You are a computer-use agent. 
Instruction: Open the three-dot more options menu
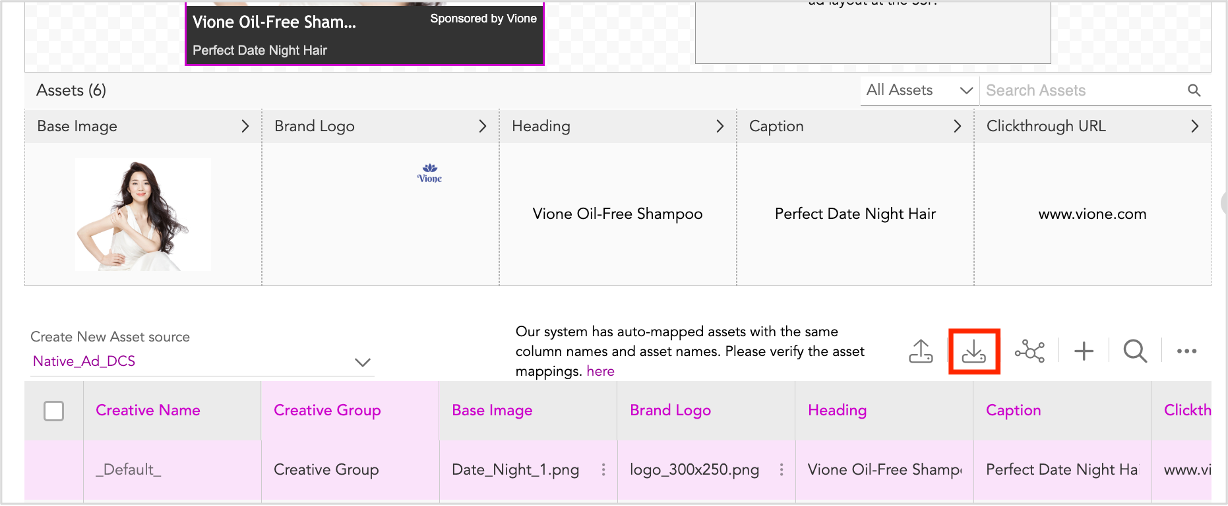1187,351
